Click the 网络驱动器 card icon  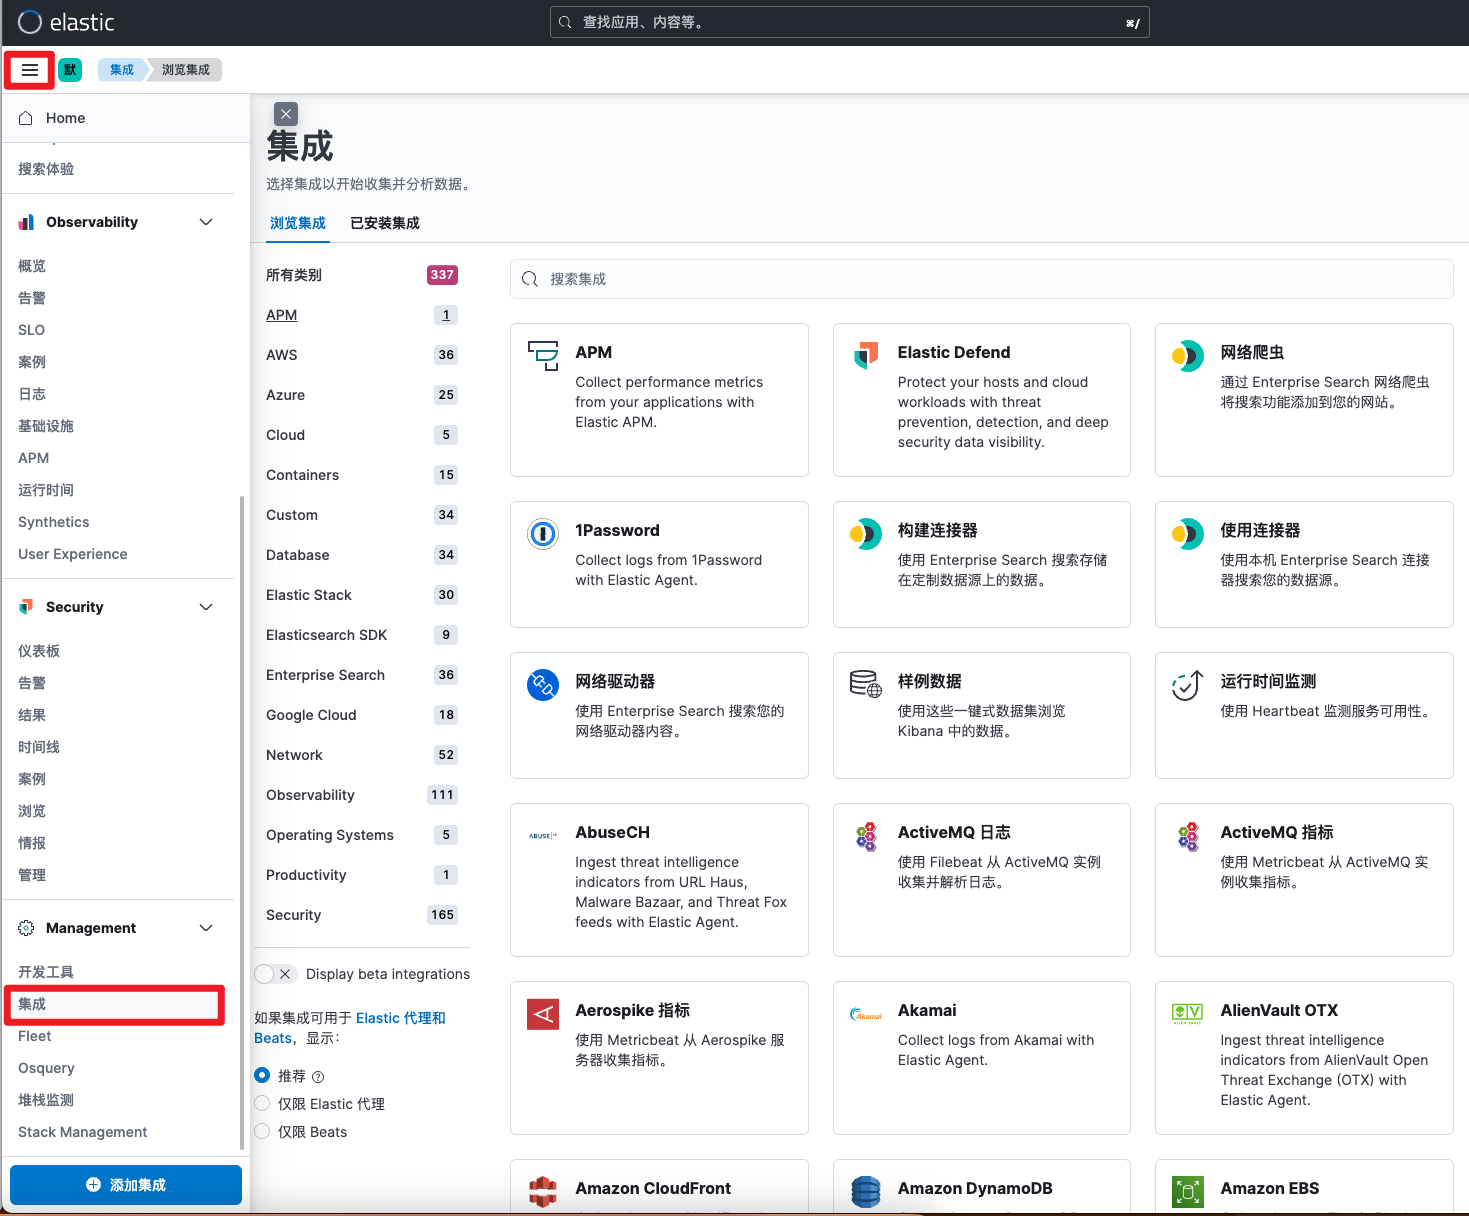tap(543, 684)
